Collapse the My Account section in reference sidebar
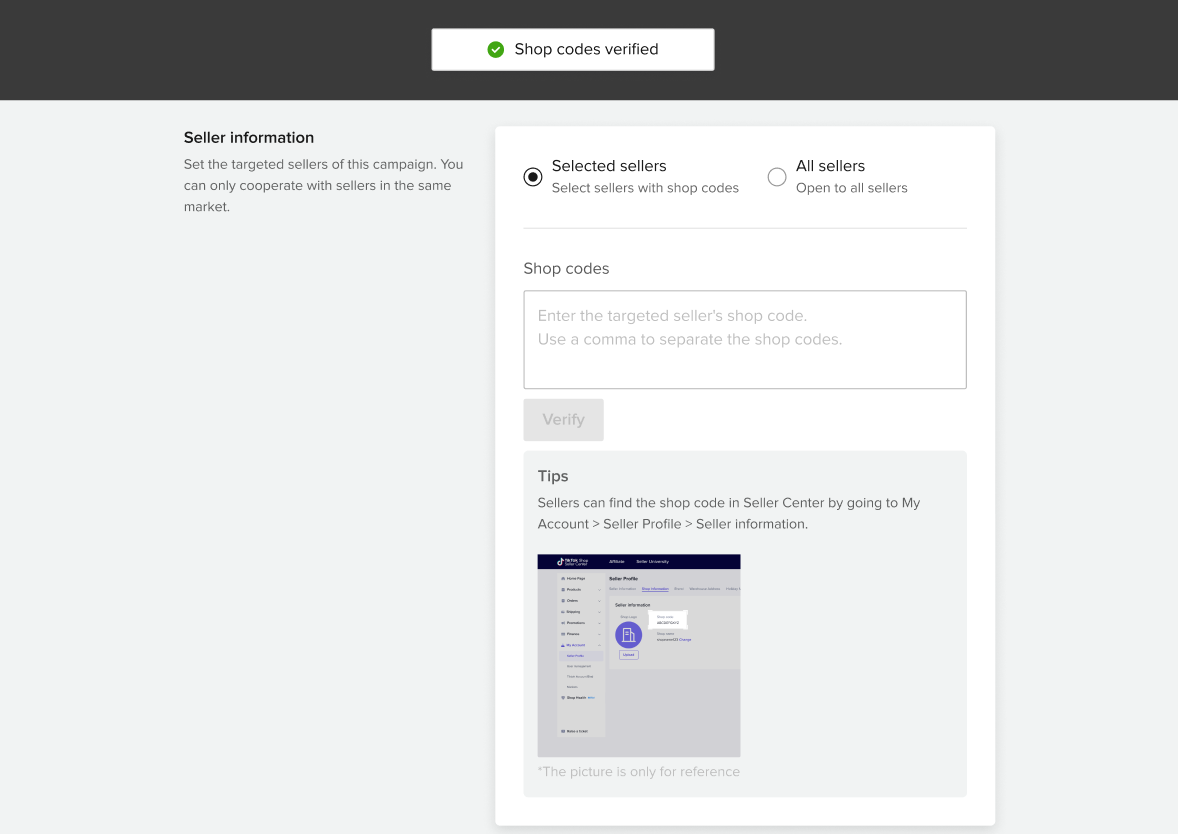Image resolution: width=1178 pixels, height=834 pixels. tap(599, 645)
